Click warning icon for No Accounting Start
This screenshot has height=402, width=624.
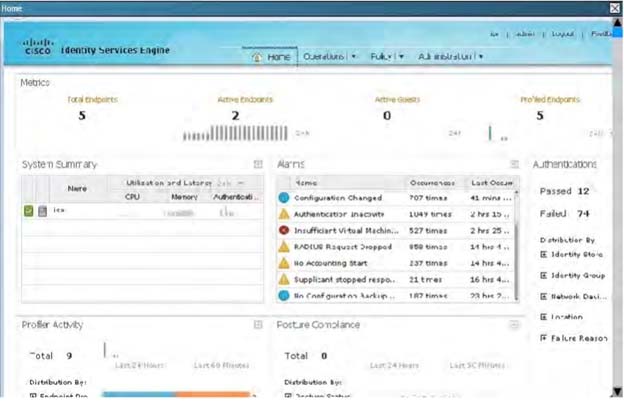(284, 263)
